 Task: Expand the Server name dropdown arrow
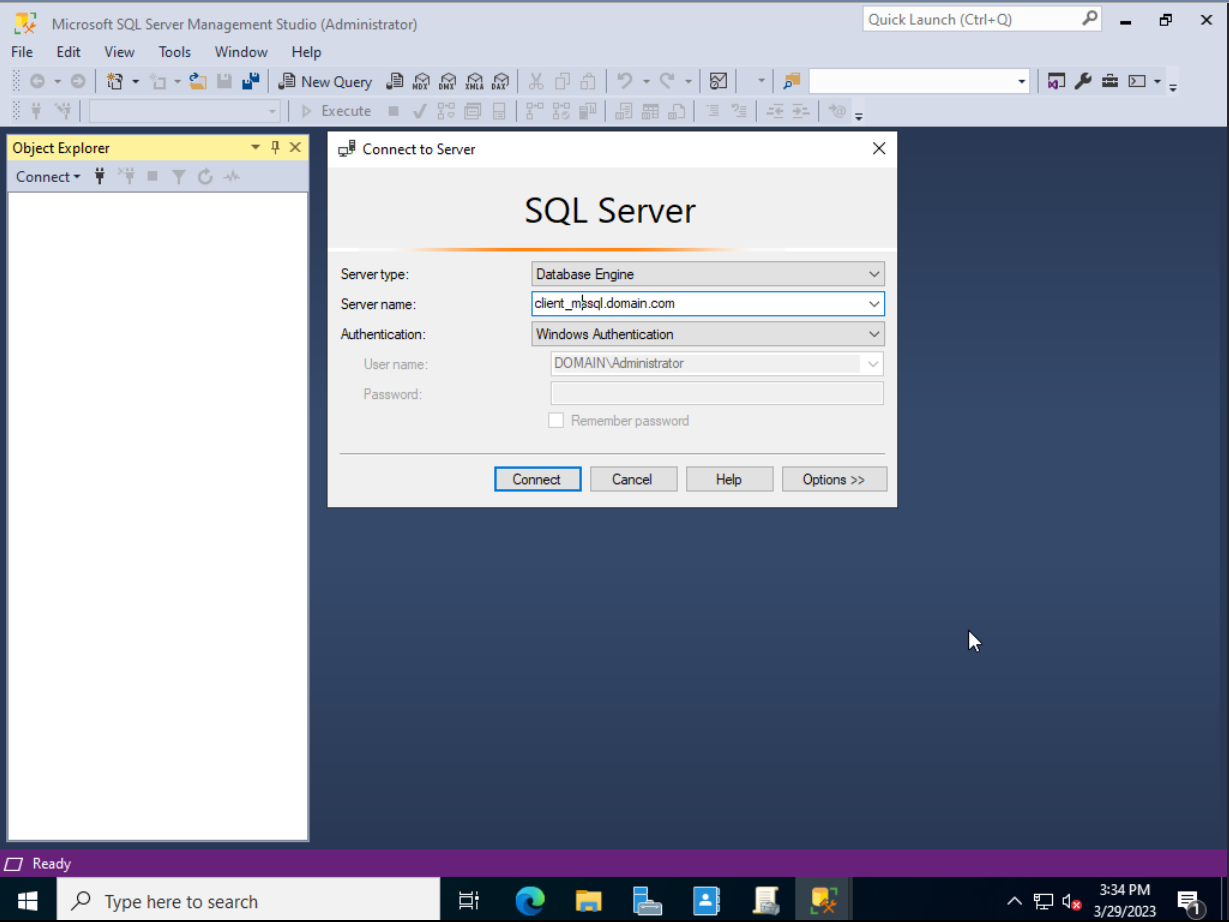point(874,304)
